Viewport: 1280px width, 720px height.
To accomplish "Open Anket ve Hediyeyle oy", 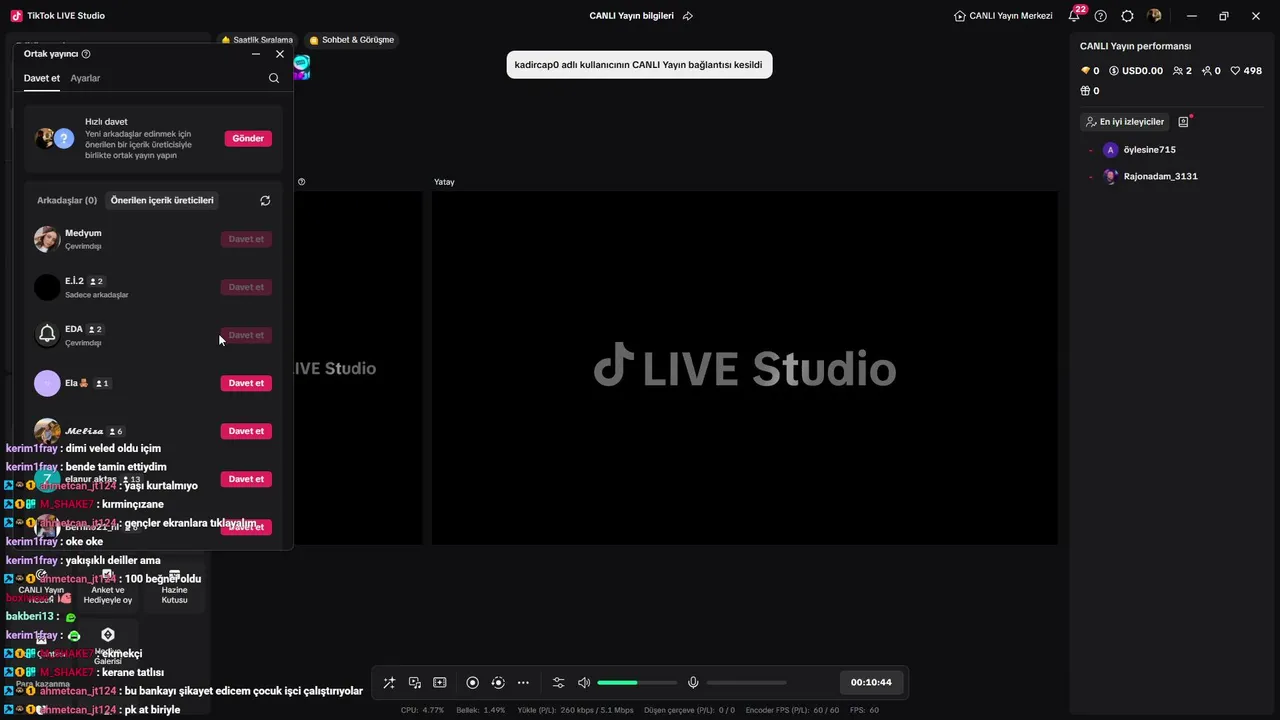I will [108, 588].
